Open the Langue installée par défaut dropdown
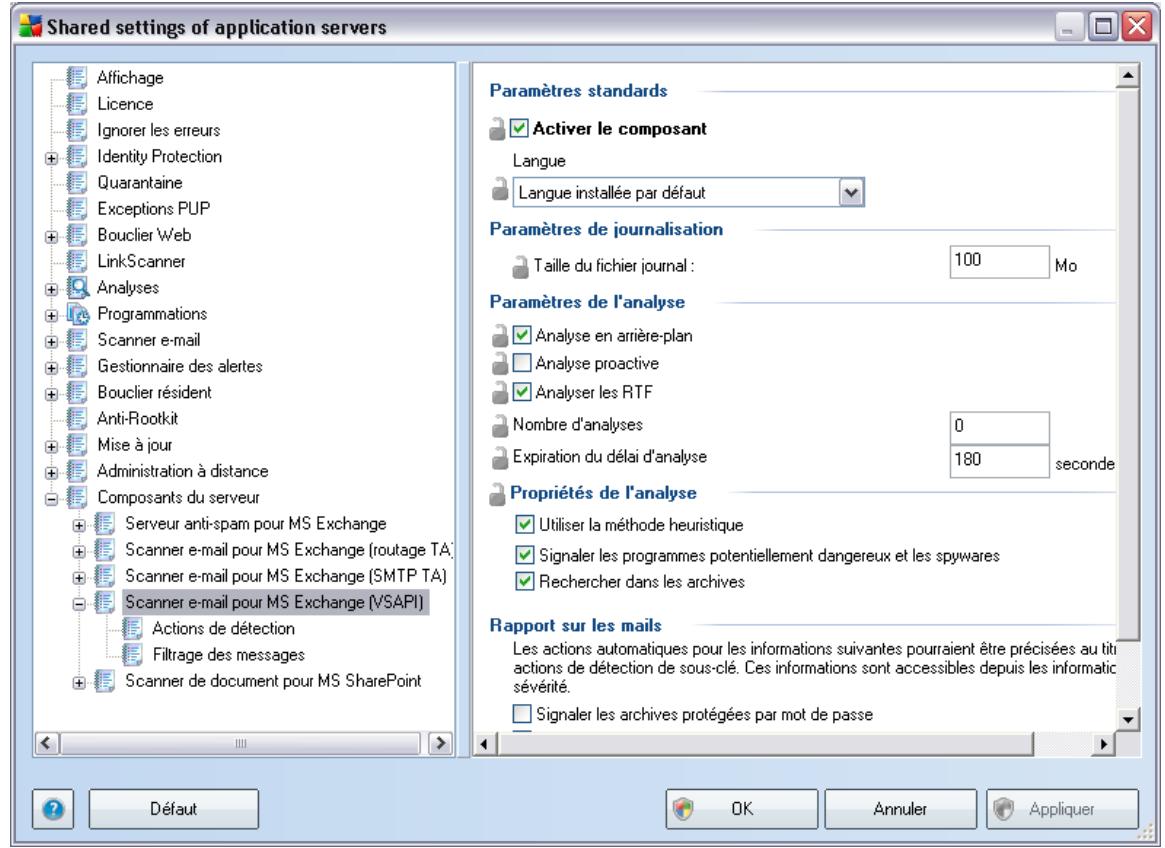 click(851, 192)
